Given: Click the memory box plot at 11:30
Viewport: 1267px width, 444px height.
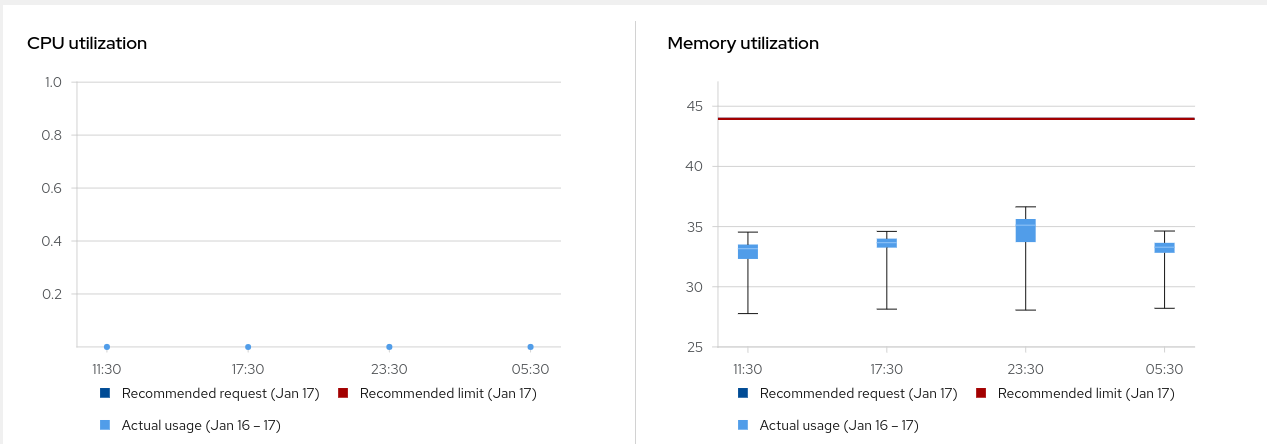Looking at the screenshot, I should [x=748, y=251].
